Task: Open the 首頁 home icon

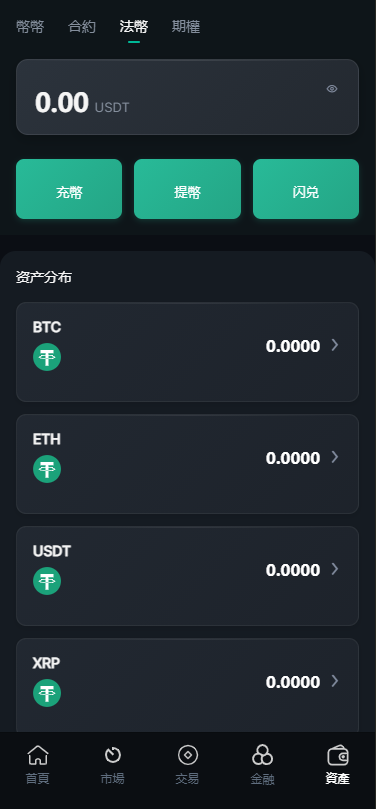Action: (x=38, y=755)
